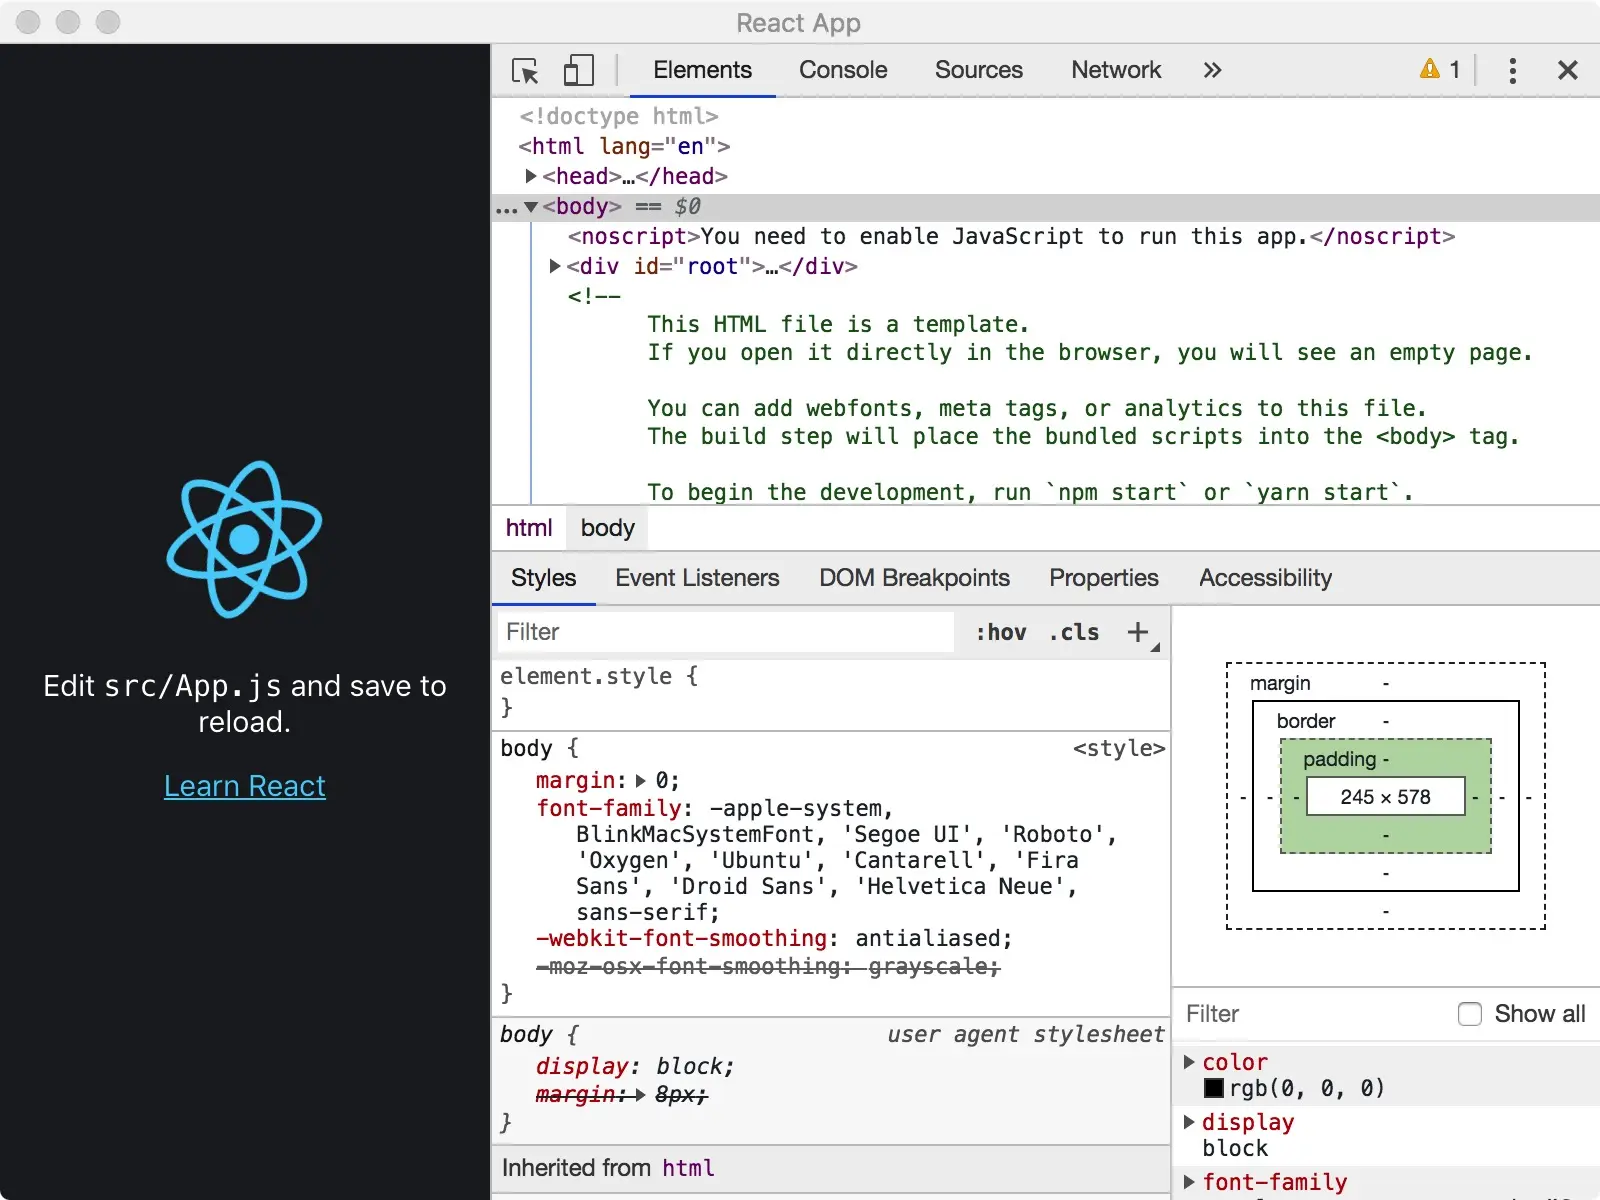Image resolution: width=1600 pixels, height=1200 pixels.
Task: Activate the inspect element picker
Action: click(x=525, y=70)
